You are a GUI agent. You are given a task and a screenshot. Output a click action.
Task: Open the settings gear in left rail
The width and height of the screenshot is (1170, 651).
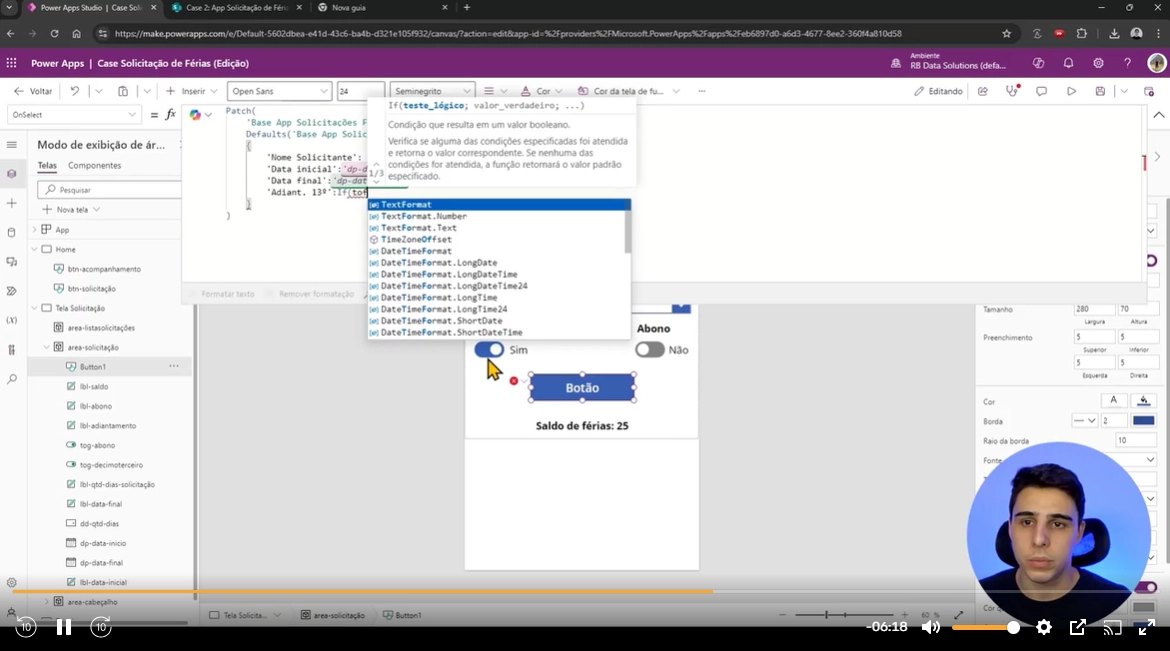tap(11, 583)
